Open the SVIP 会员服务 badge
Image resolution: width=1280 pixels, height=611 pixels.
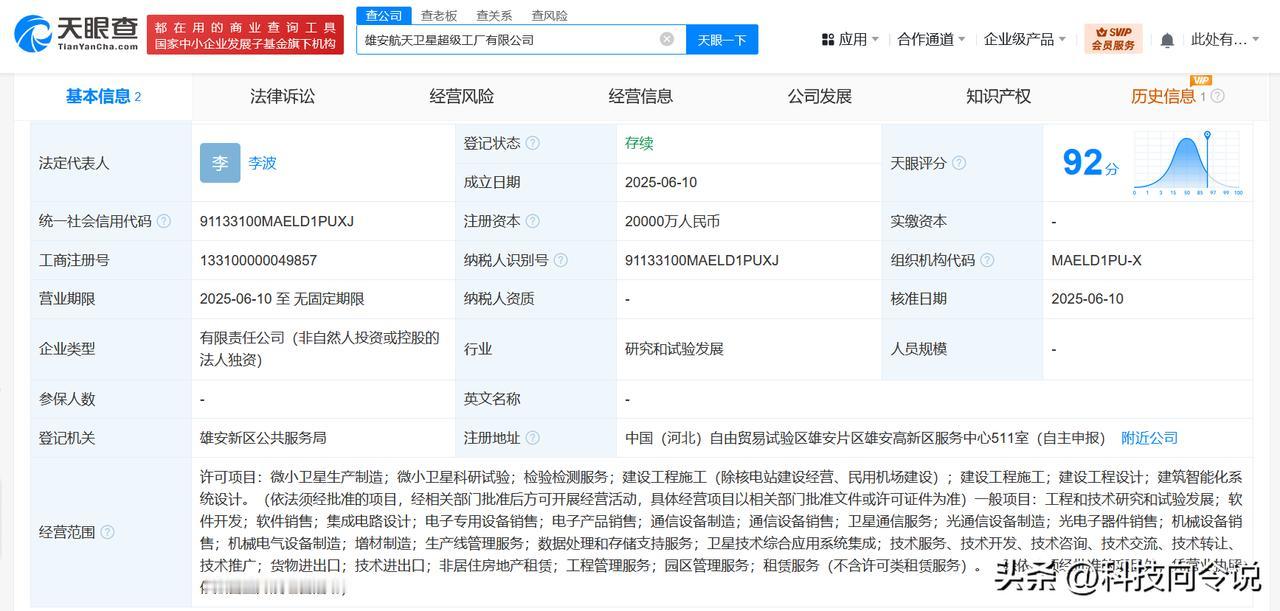(1113, 39)
